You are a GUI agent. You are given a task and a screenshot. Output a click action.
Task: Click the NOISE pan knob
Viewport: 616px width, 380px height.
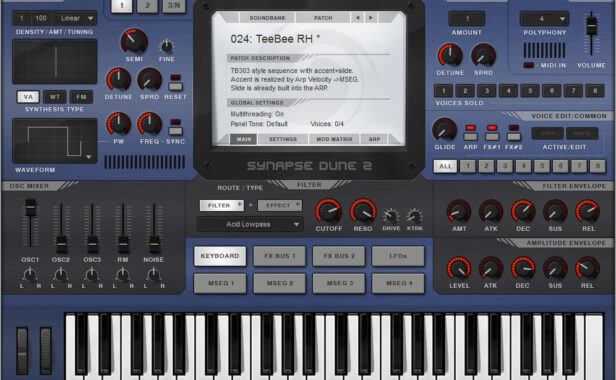pos(154,275)
